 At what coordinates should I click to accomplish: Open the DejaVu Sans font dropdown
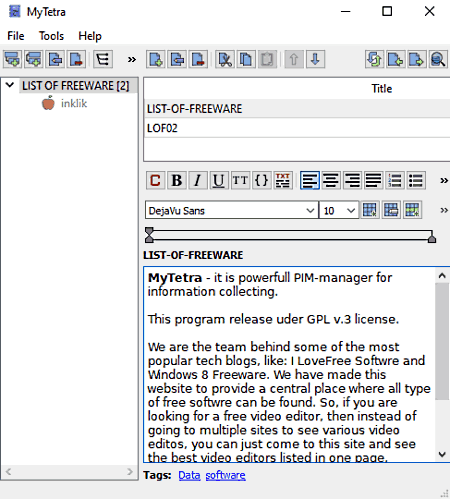310,210
